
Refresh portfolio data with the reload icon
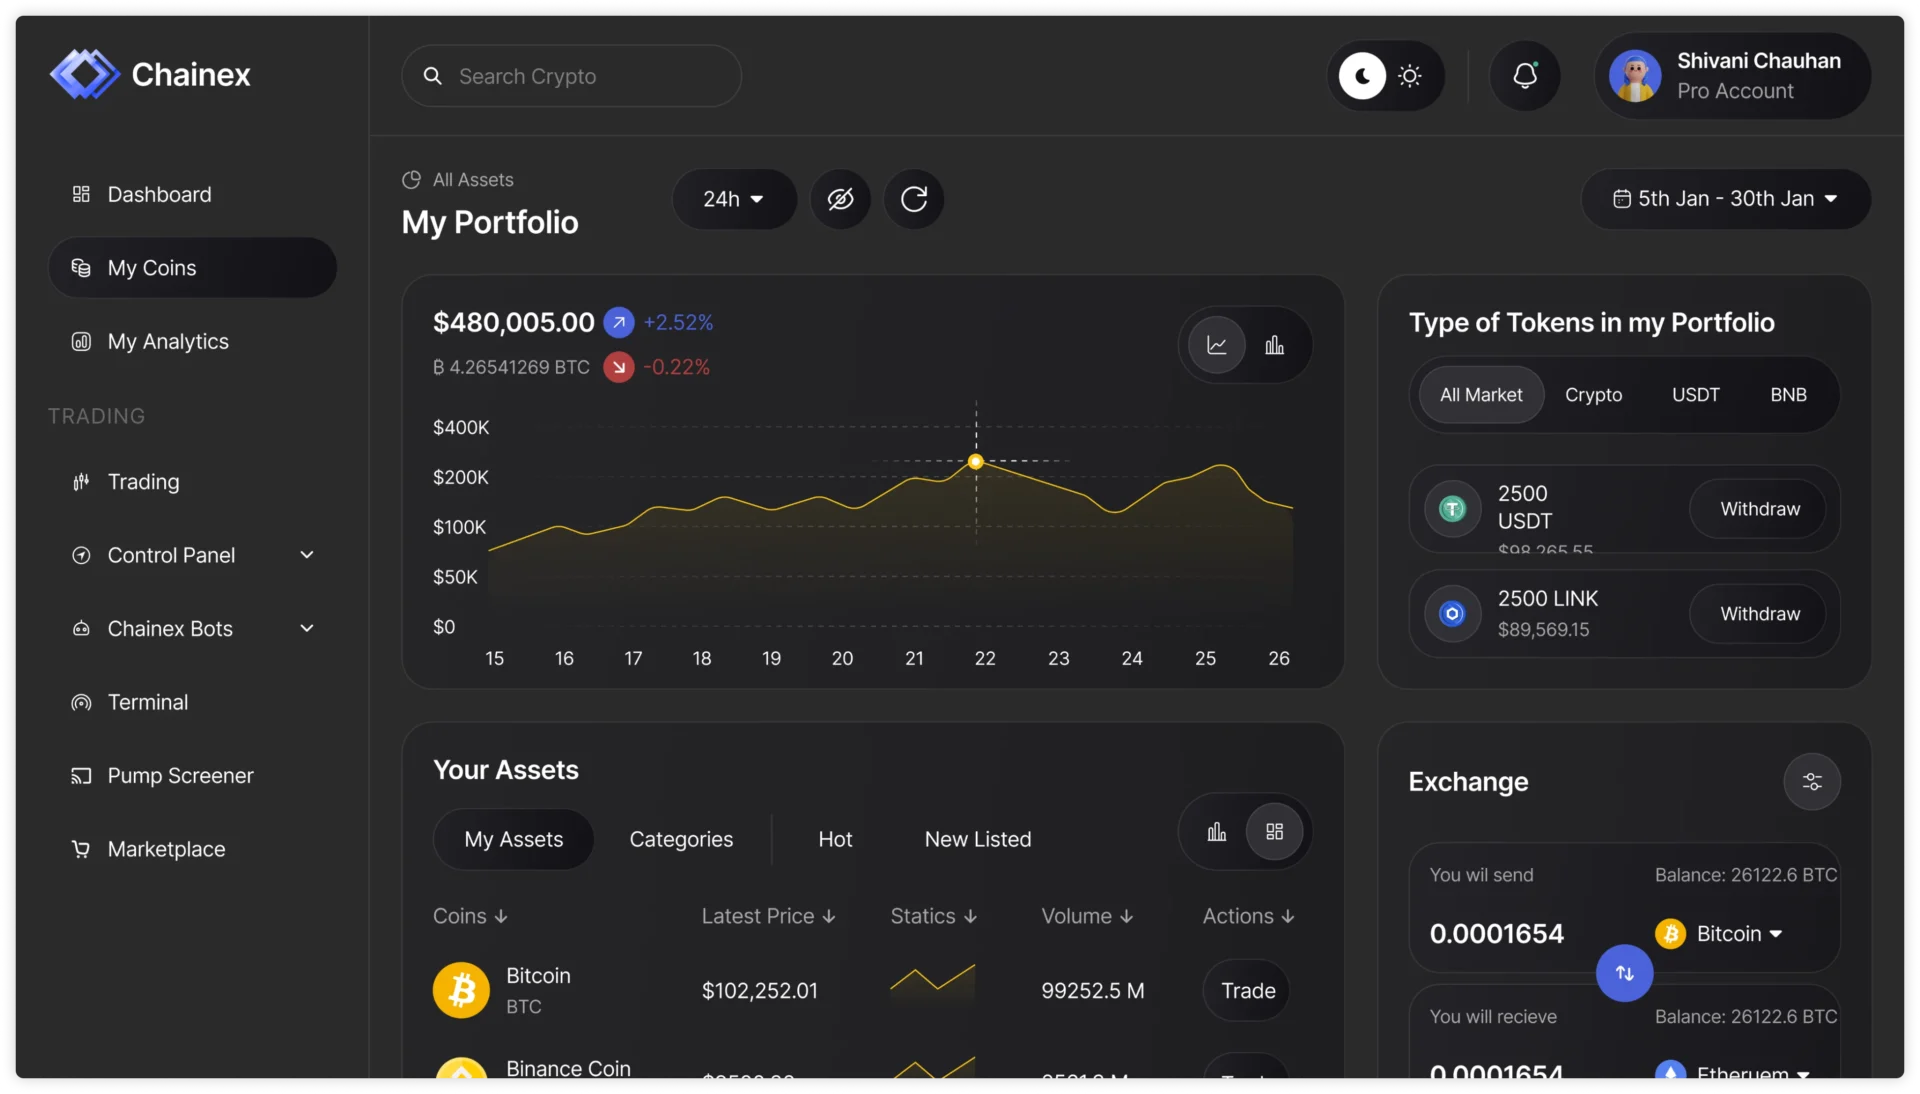tap(914, 199)
